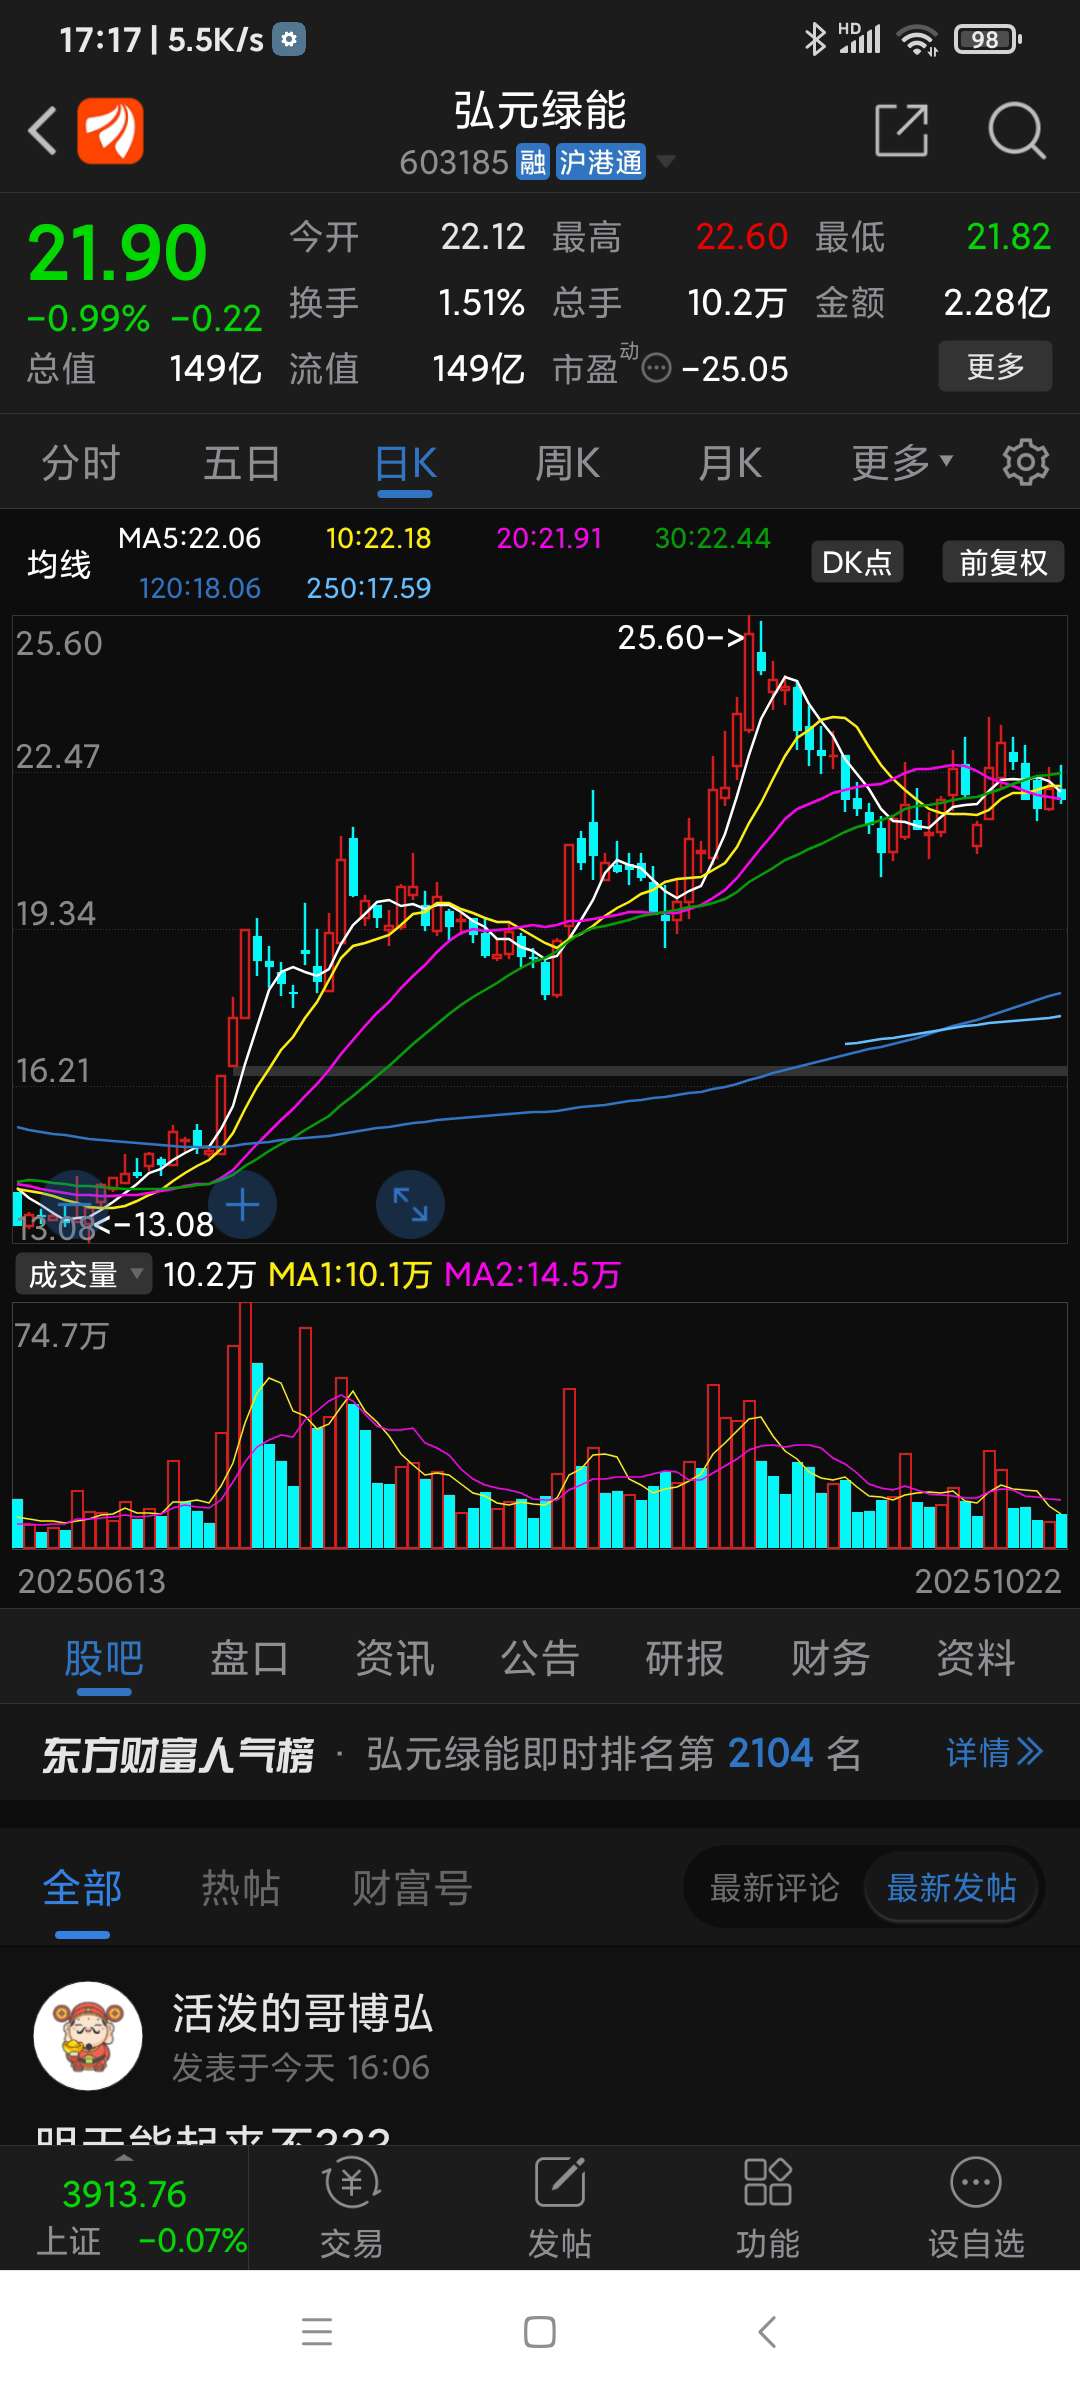Switch to 分时 chart tab
1080x2400 pixels.
tap(81, 463)
